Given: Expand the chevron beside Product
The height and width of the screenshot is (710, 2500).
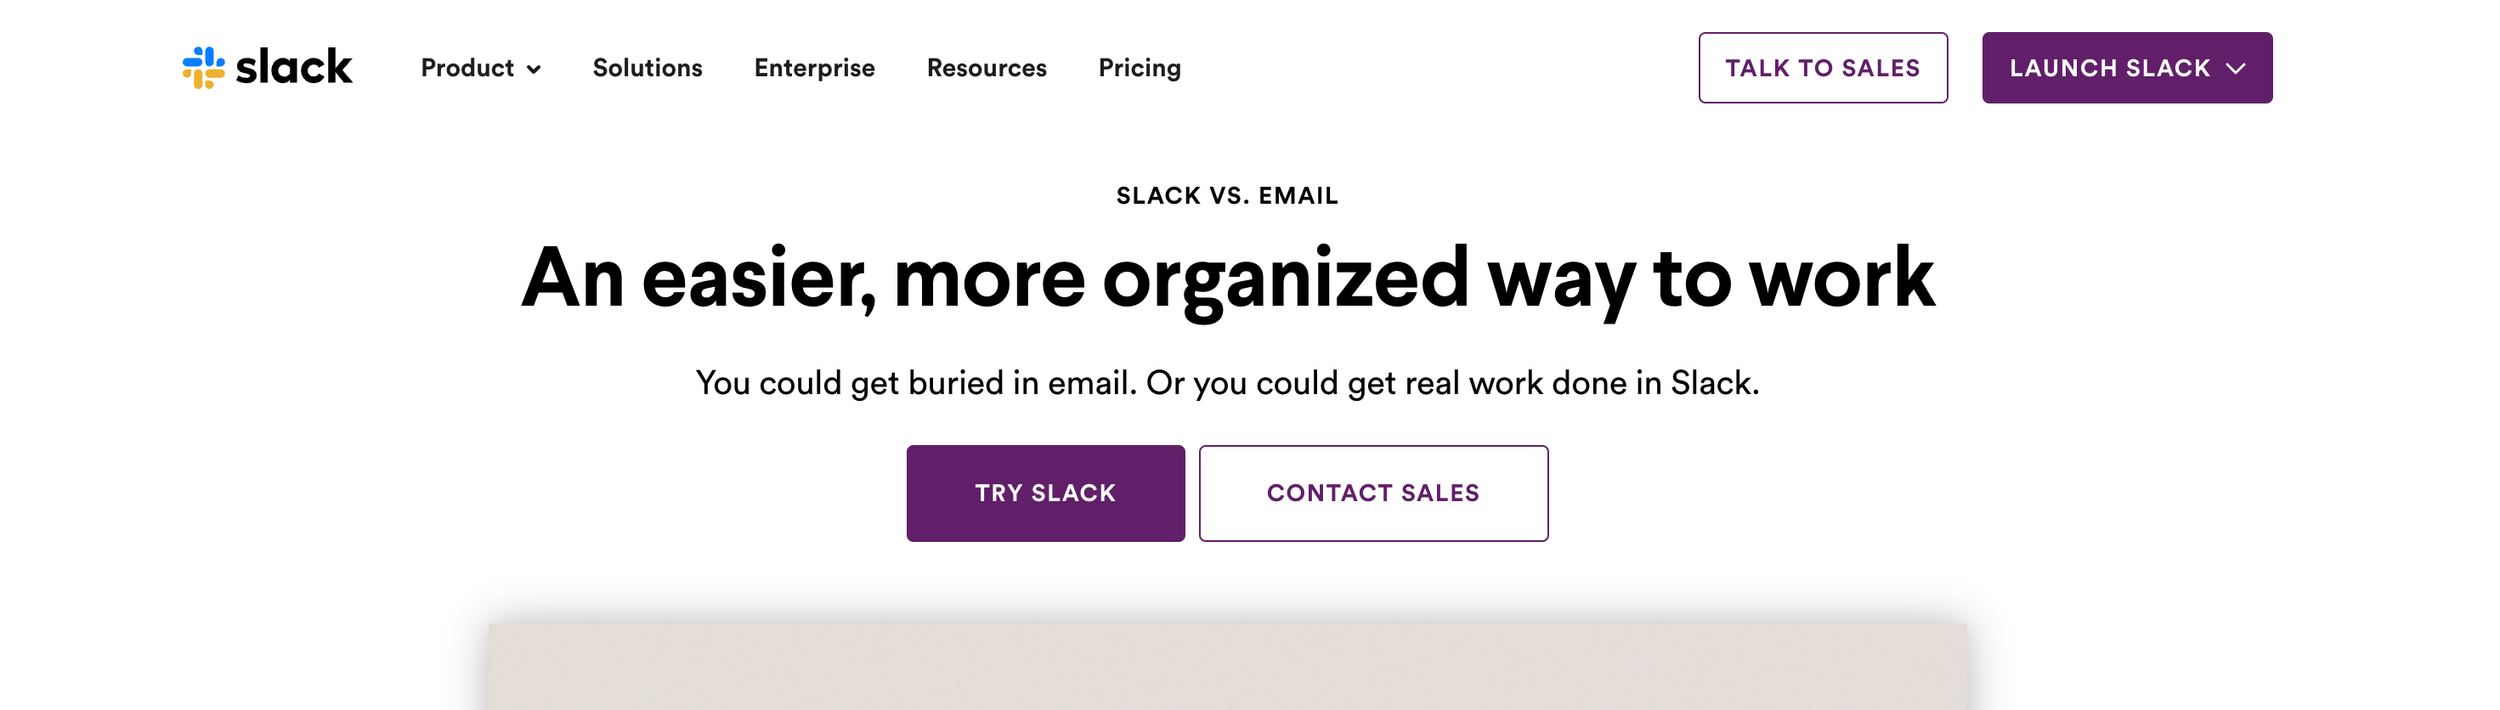Looking at the screenshot, I should (x=534, y=69).
